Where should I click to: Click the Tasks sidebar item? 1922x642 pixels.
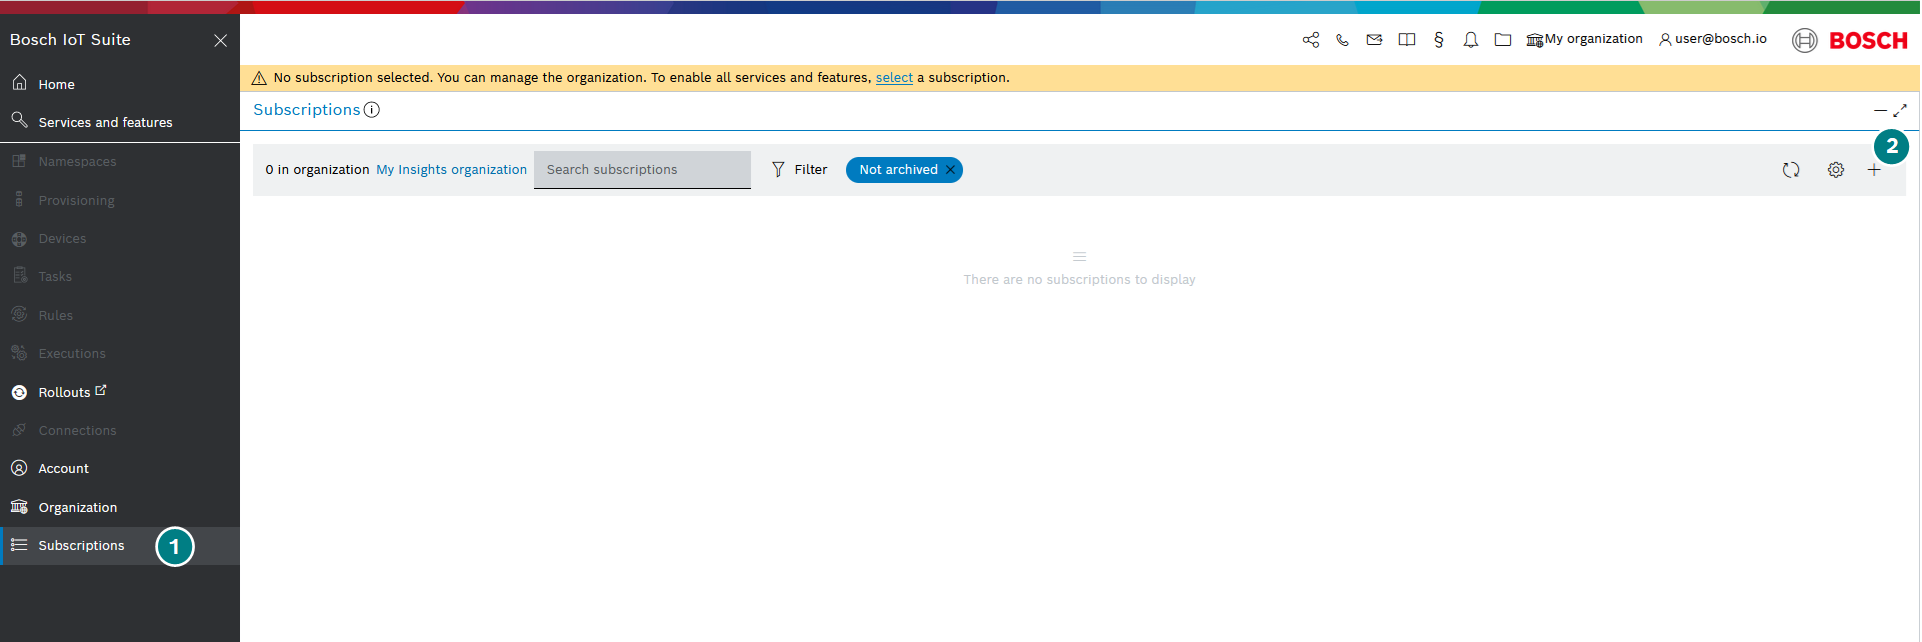tap(120, 276)
